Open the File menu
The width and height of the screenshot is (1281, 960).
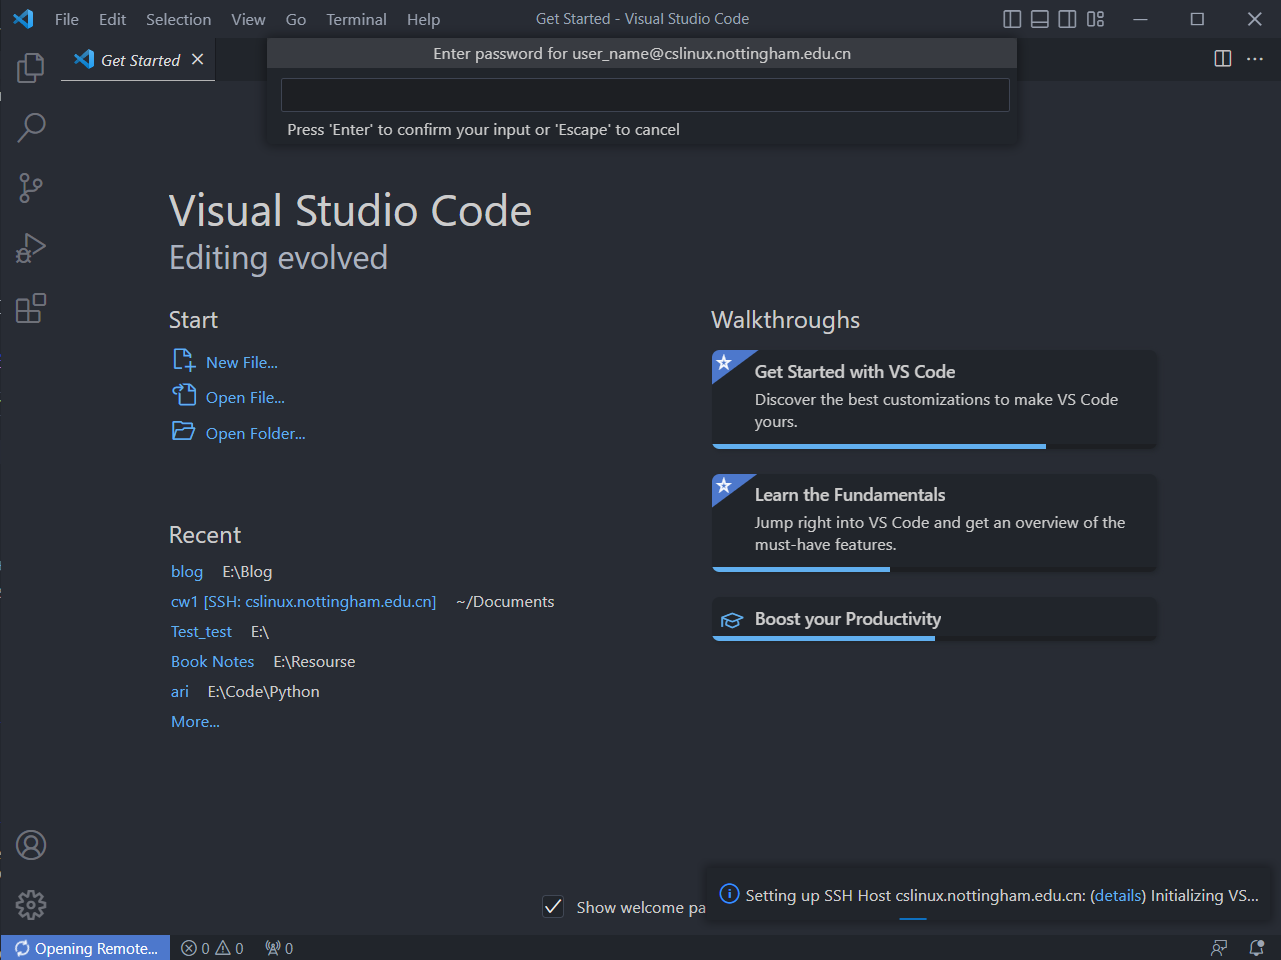pyautogui.click(x=67, y=19)
